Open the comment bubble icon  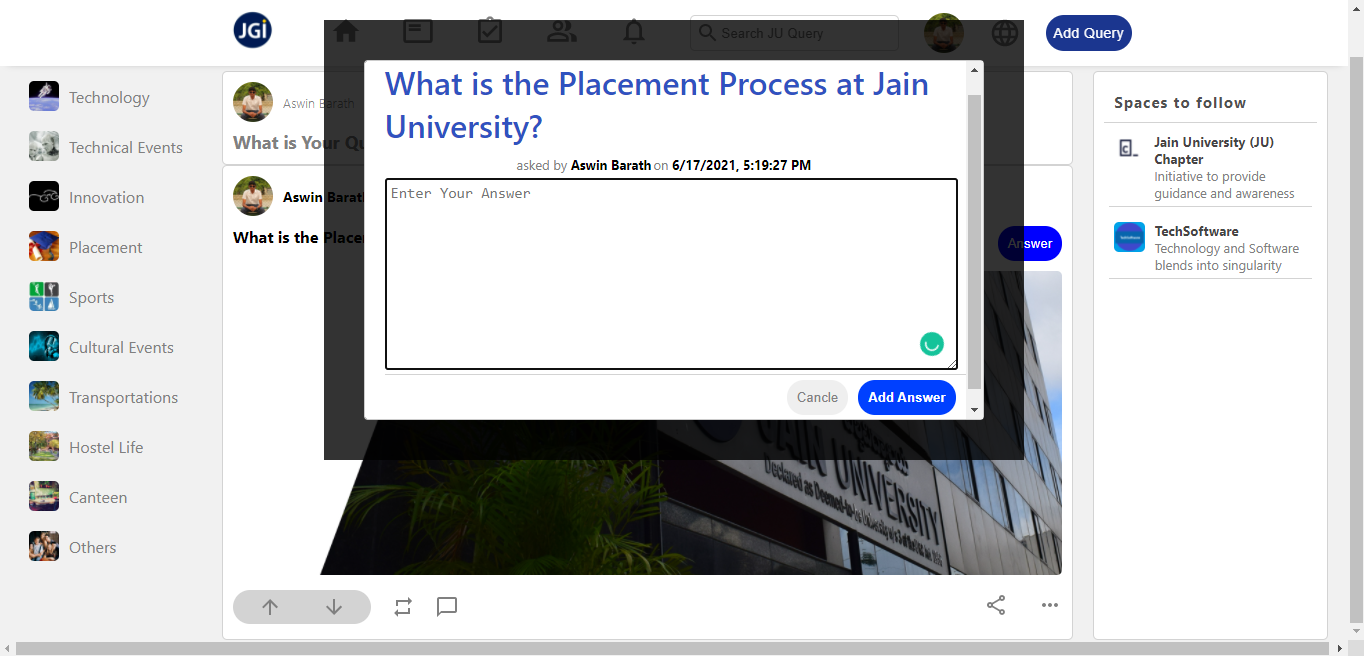click(x=447, y=607)
